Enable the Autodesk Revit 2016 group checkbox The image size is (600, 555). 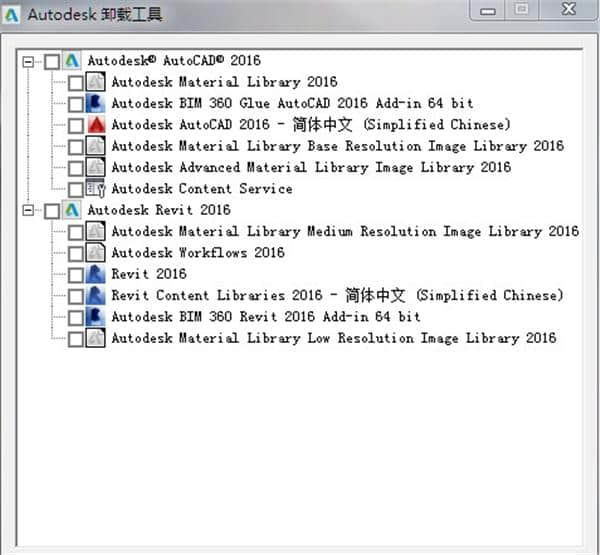tap(52, 211)
